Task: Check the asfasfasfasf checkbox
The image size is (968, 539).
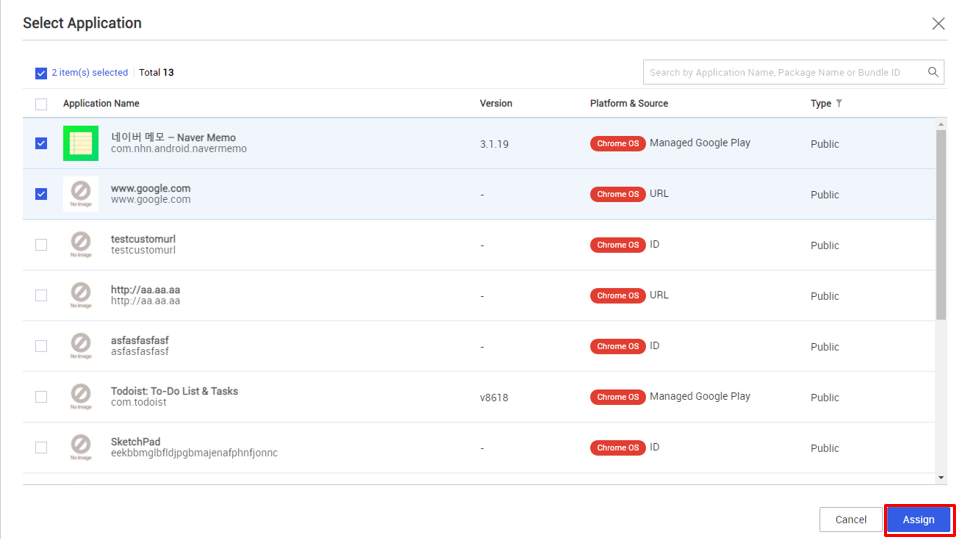Action: (x=41, y=346)
